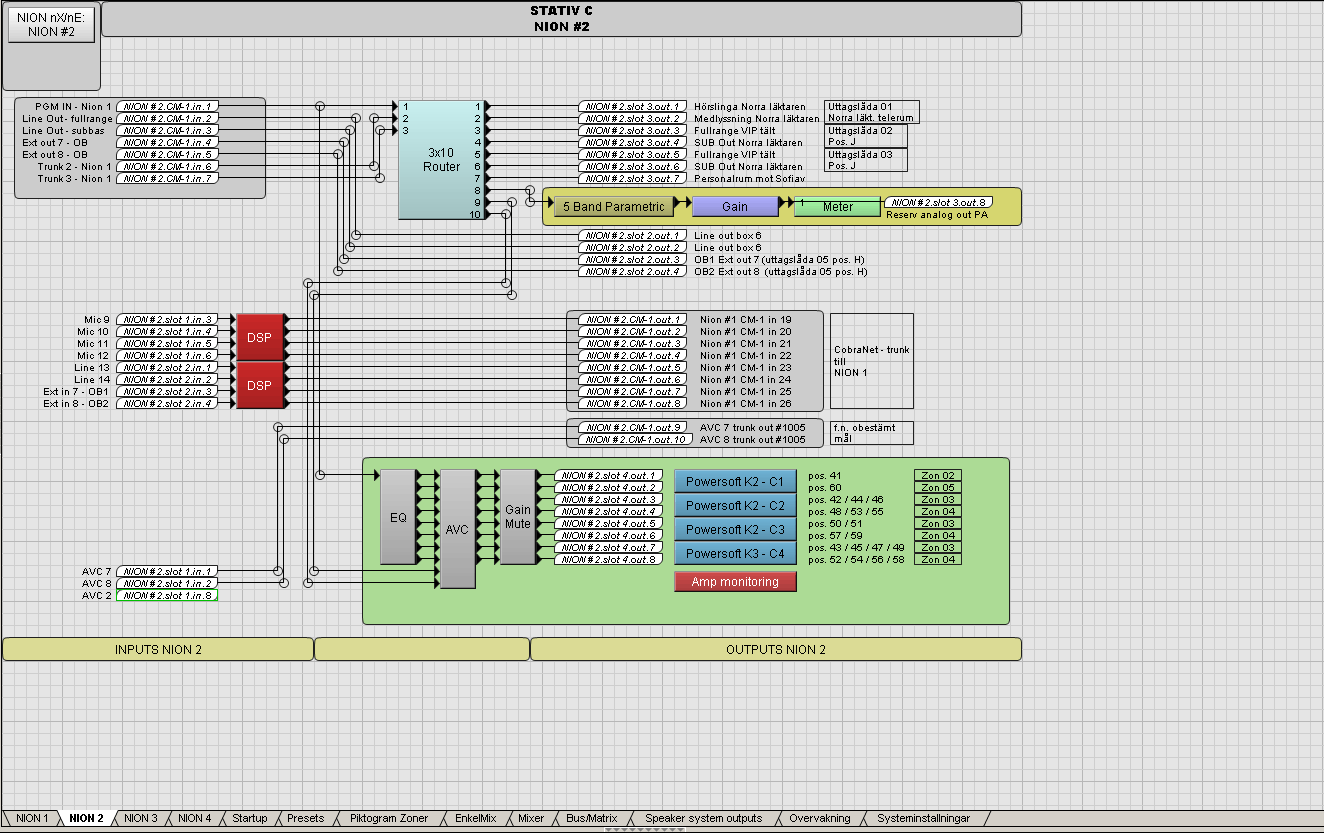Viewport: 1324px width, 833px height.
Task: Switch to the NION 1 tab
Action: click(31, 818)
